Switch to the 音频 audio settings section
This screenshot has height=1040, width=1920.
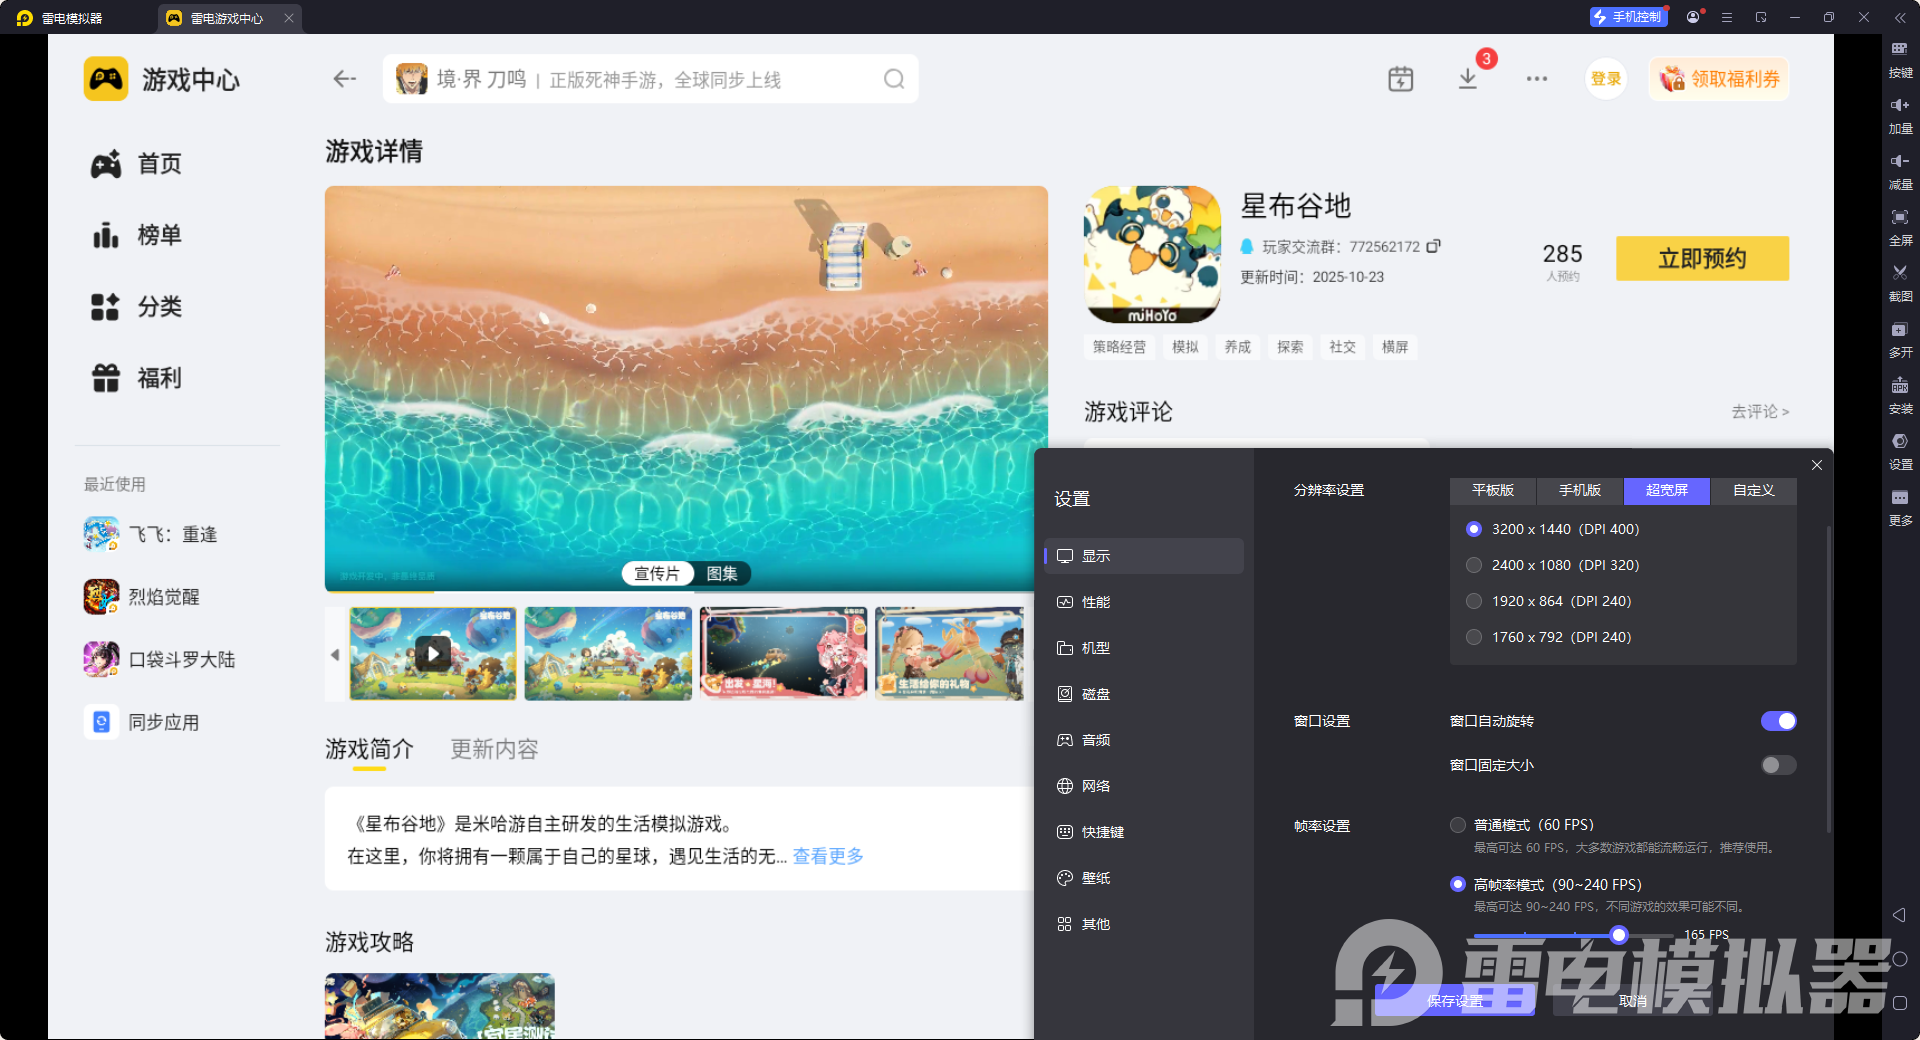point(1096,739)
